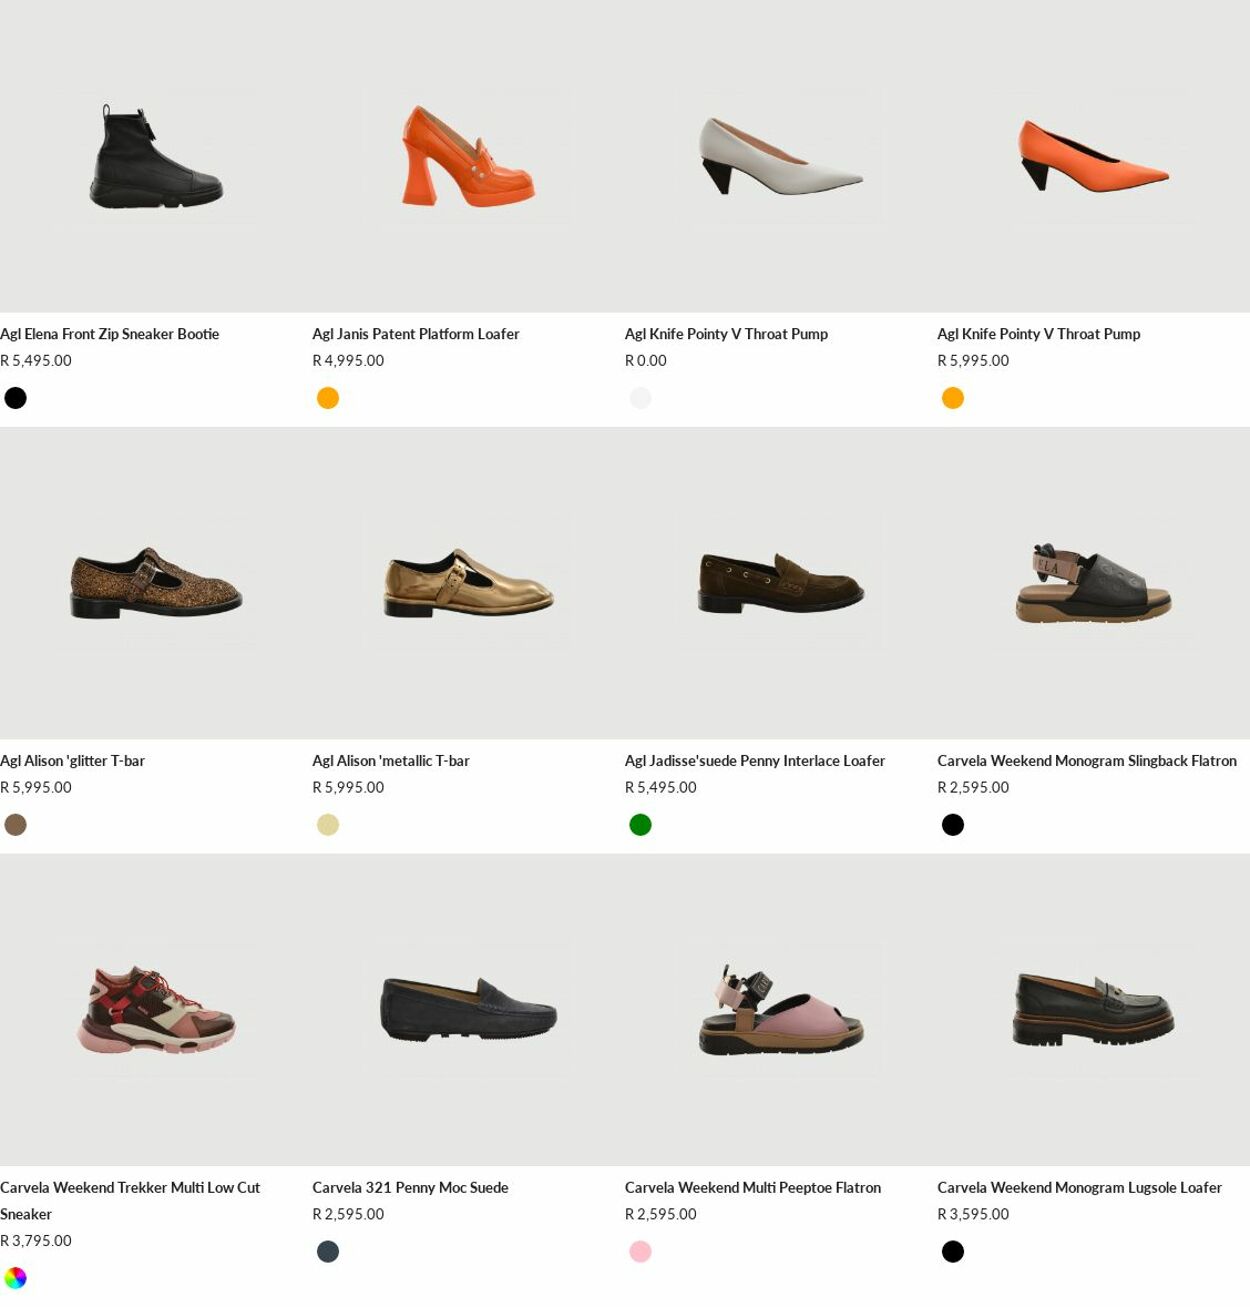Open Carvela Weekend Monogram Slingback Flatron title
The width and height of the screenshot is (1250, 1307).
point(1087,761)
